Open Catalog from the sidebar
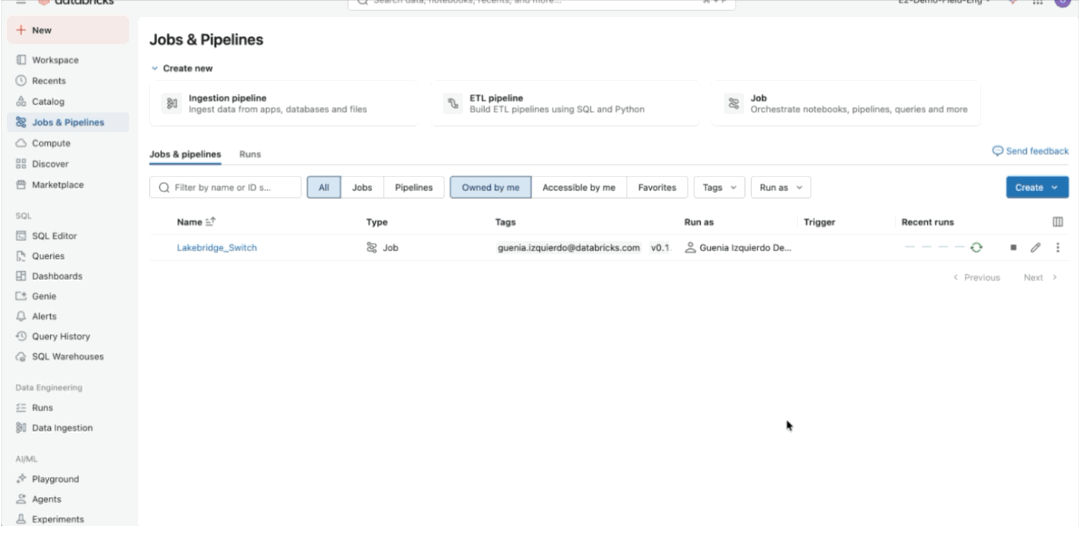Screen dimensions: 1080x534 [68, 101]
